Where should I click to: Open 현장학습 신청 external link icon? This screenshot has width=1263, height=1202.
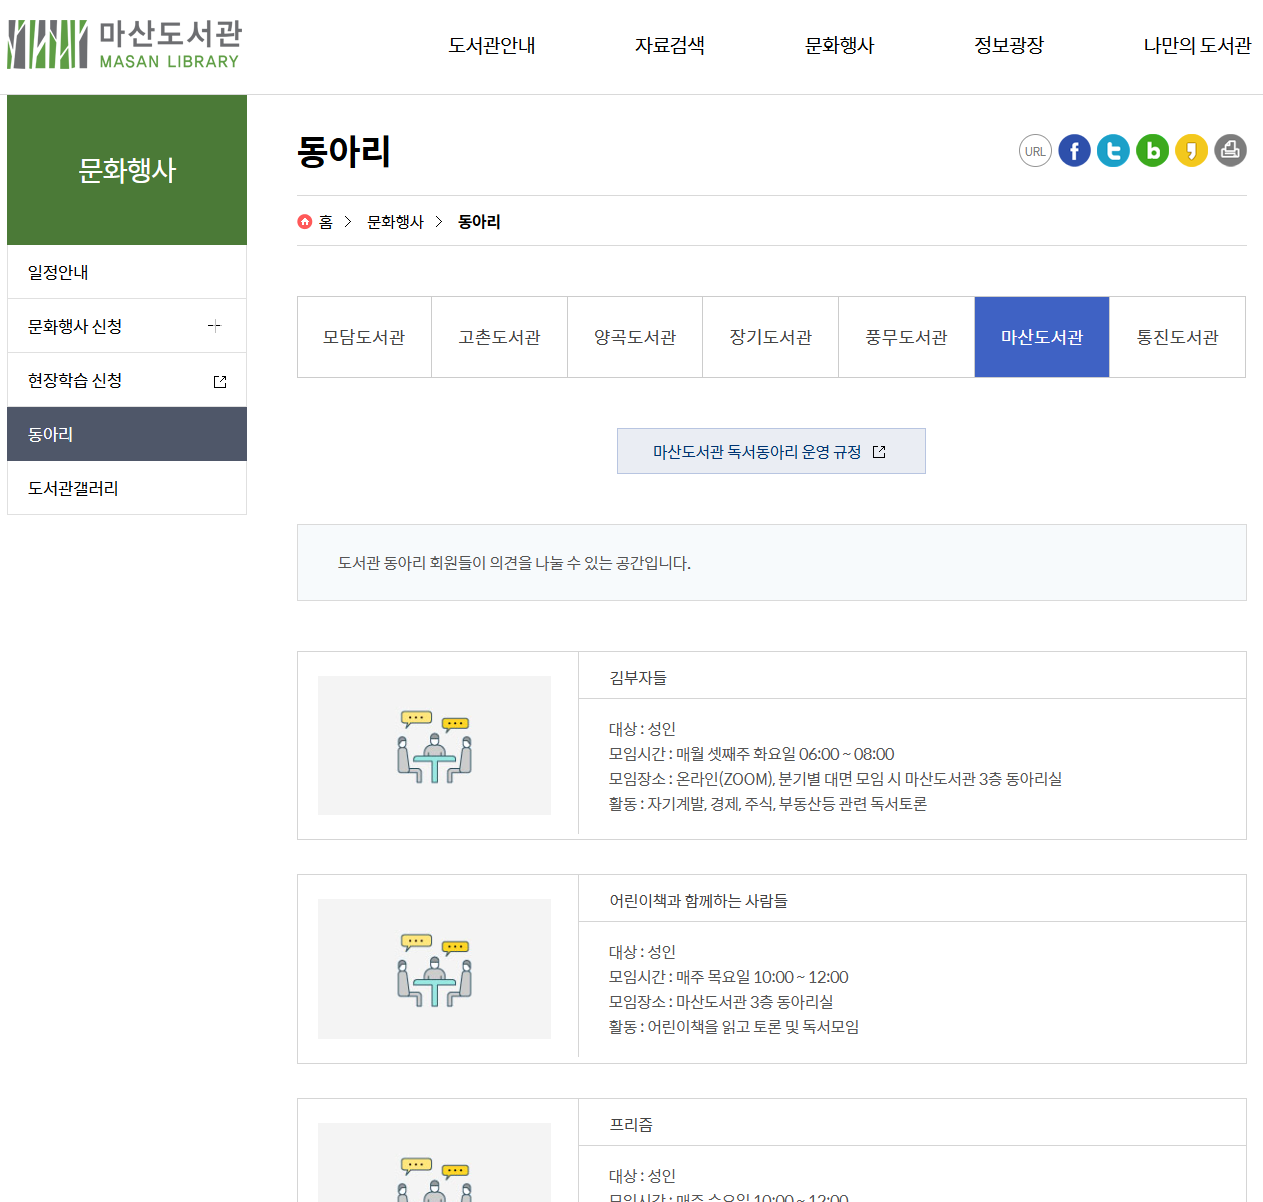(220, 381)
